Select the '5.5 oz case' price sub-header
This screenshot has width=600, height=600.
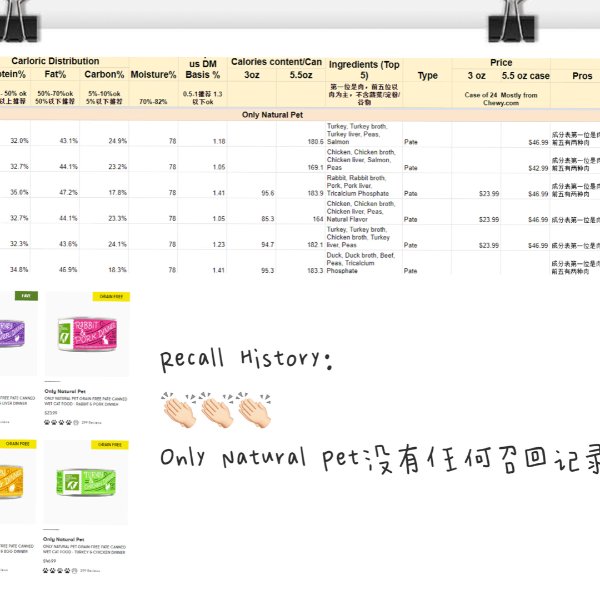point(525,76)
